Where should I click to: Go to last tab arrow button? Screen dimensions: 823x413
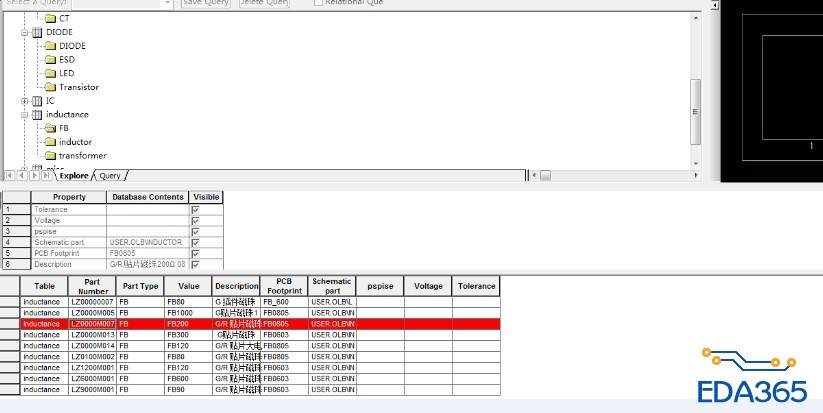pos(47,175)
